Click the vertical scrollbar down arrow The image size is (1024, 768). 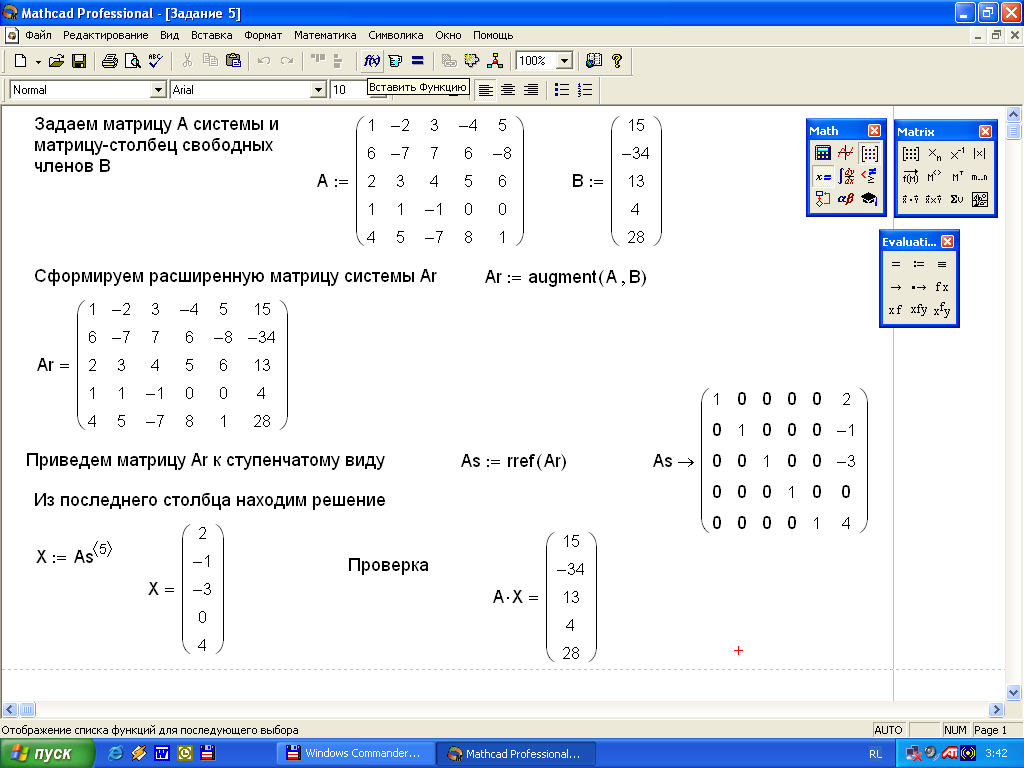(x=1014, y=692)
